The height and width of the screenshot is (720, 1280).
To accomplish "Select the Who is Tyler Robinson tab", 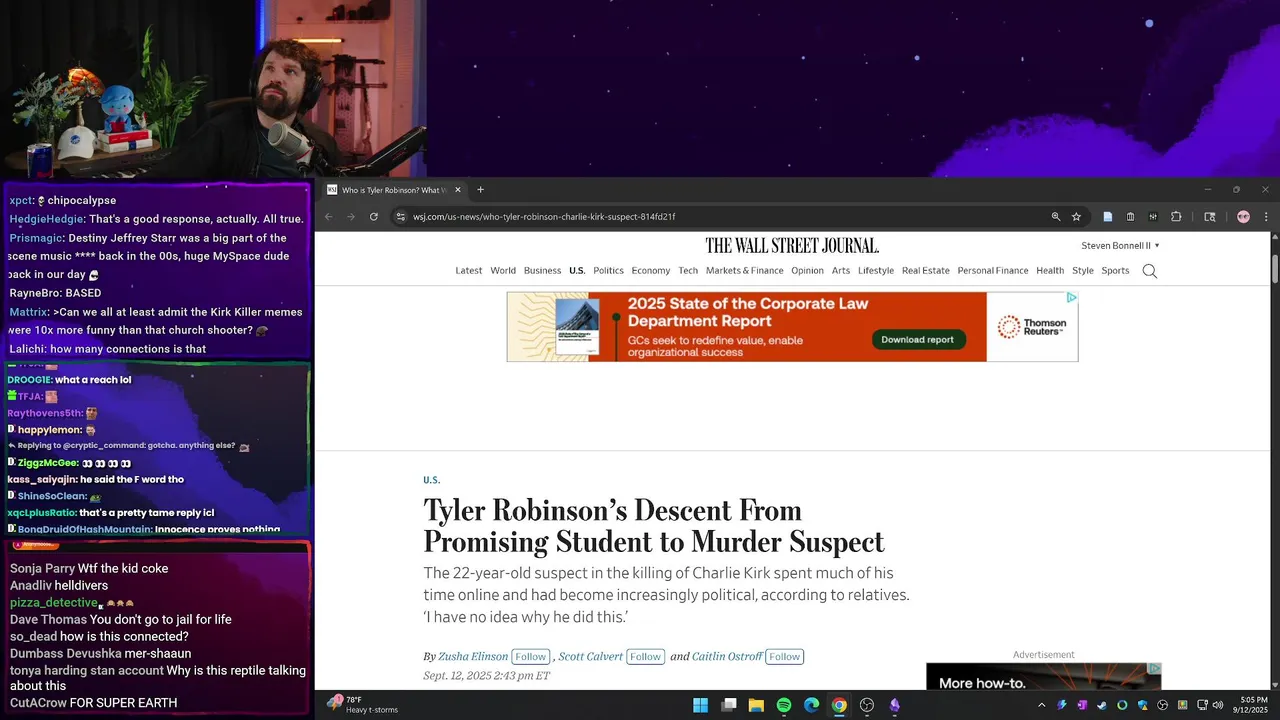I will click(393, 190).
